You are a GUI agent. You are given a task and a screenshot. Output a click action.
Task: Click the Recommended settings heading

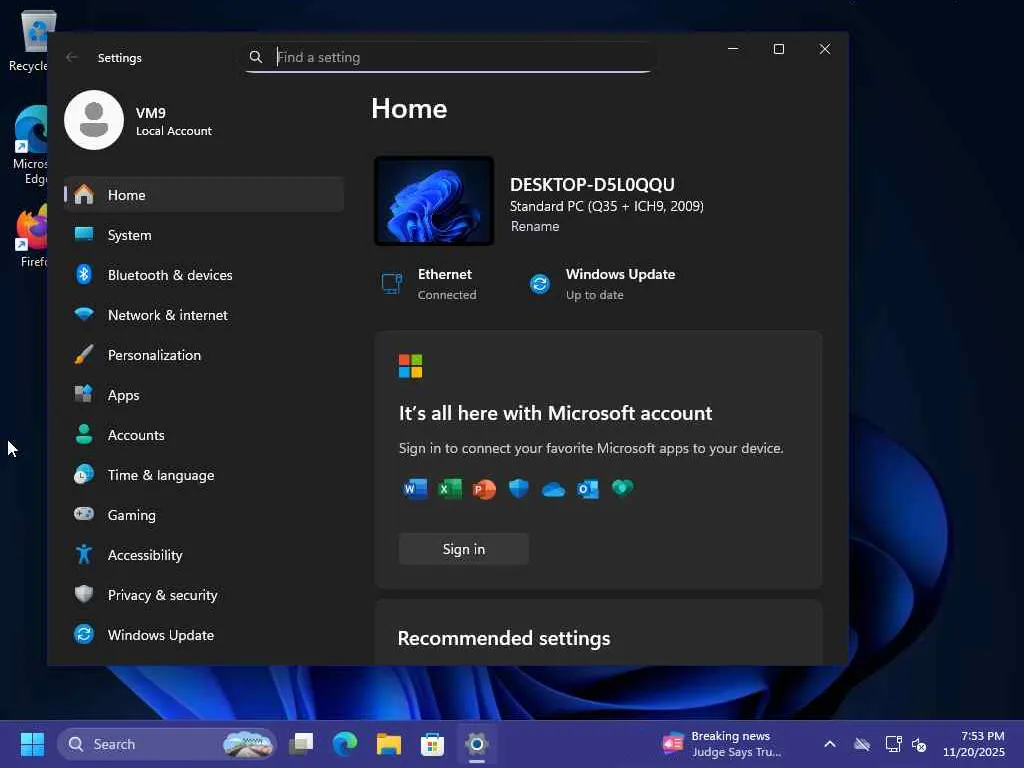(504, 638)
